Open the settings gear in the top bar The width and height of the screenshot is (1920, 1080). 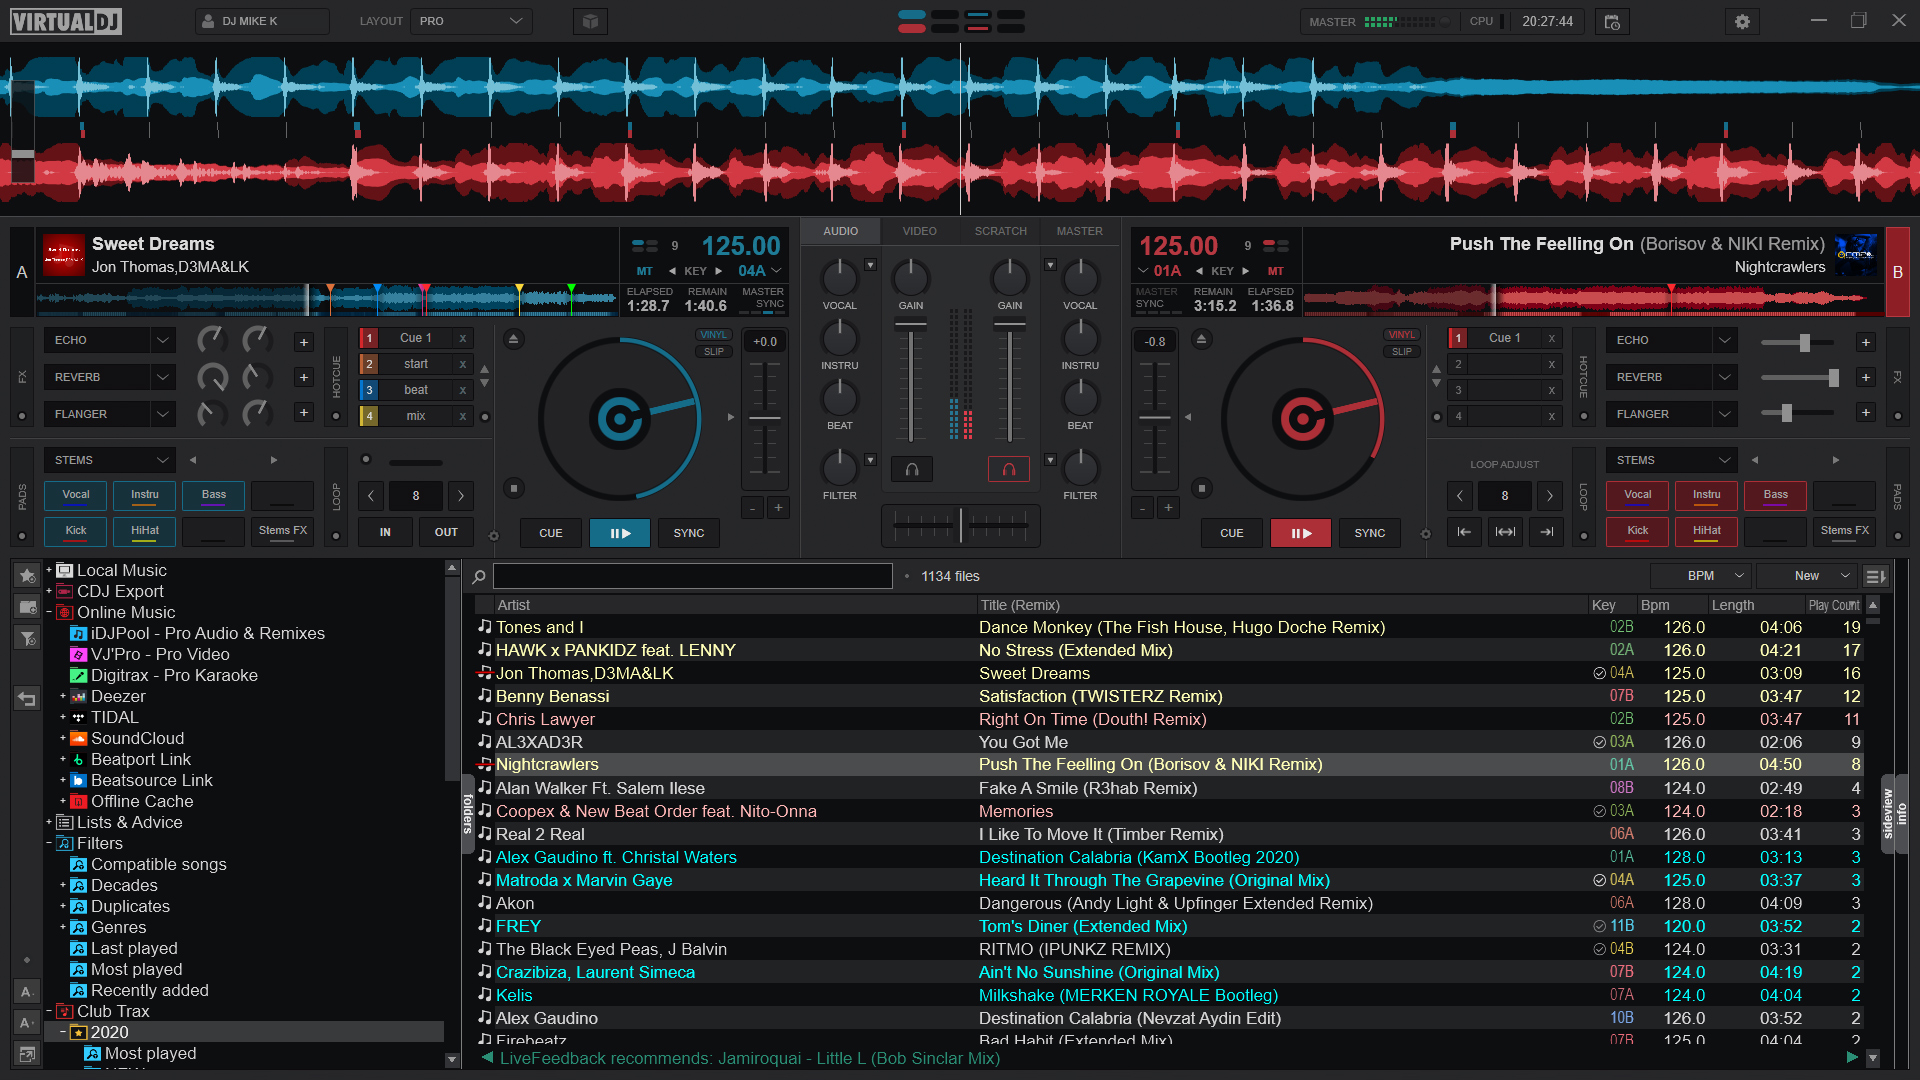pos(1741,20)
